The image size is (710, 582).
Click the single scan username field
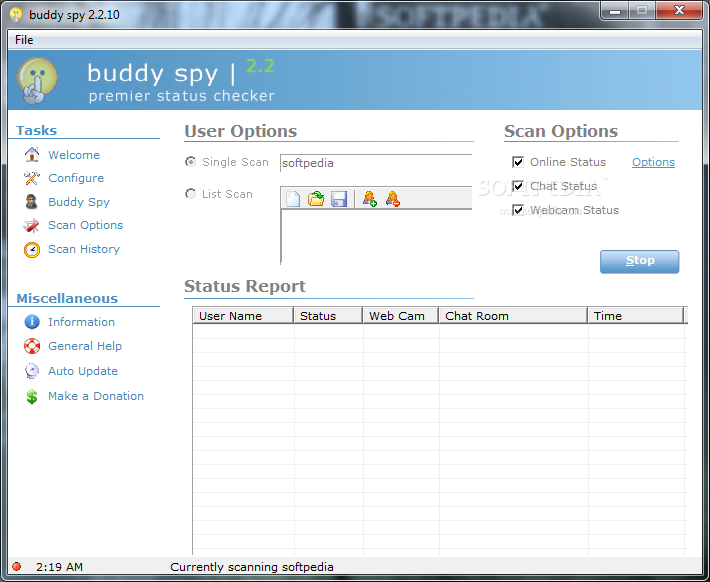tap(376, 163)
